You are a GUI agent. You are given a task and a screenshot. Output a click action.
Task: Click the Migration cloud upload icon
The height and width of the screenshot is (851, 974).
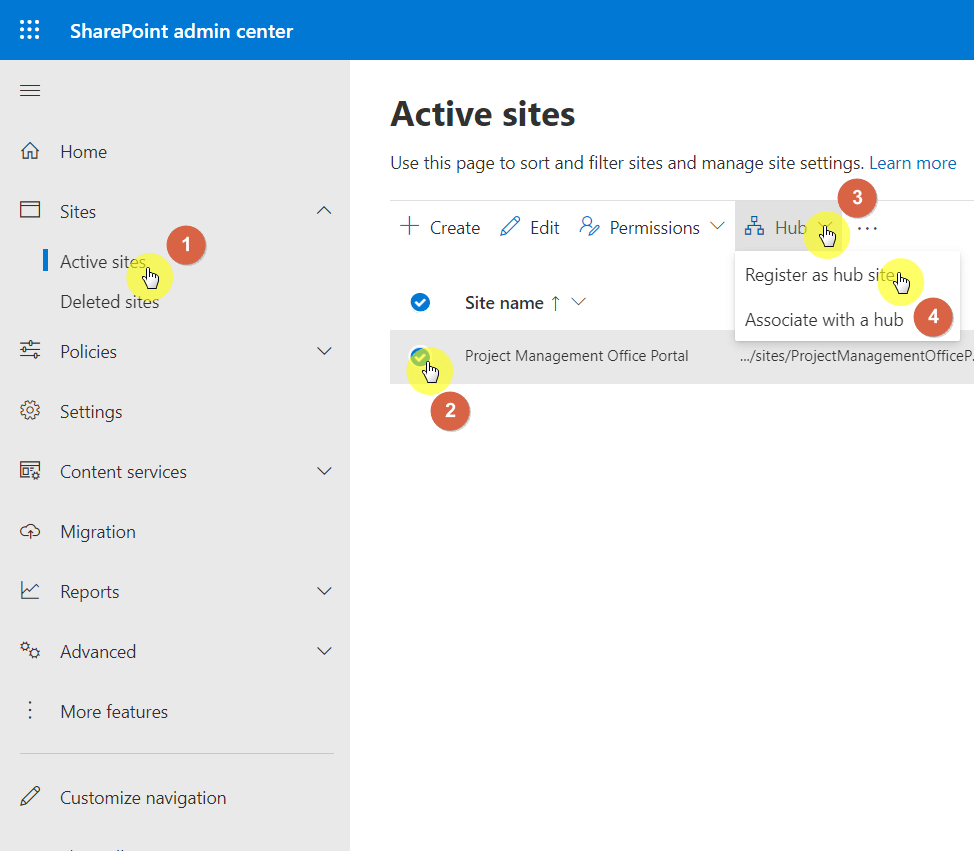coord(30,532)
